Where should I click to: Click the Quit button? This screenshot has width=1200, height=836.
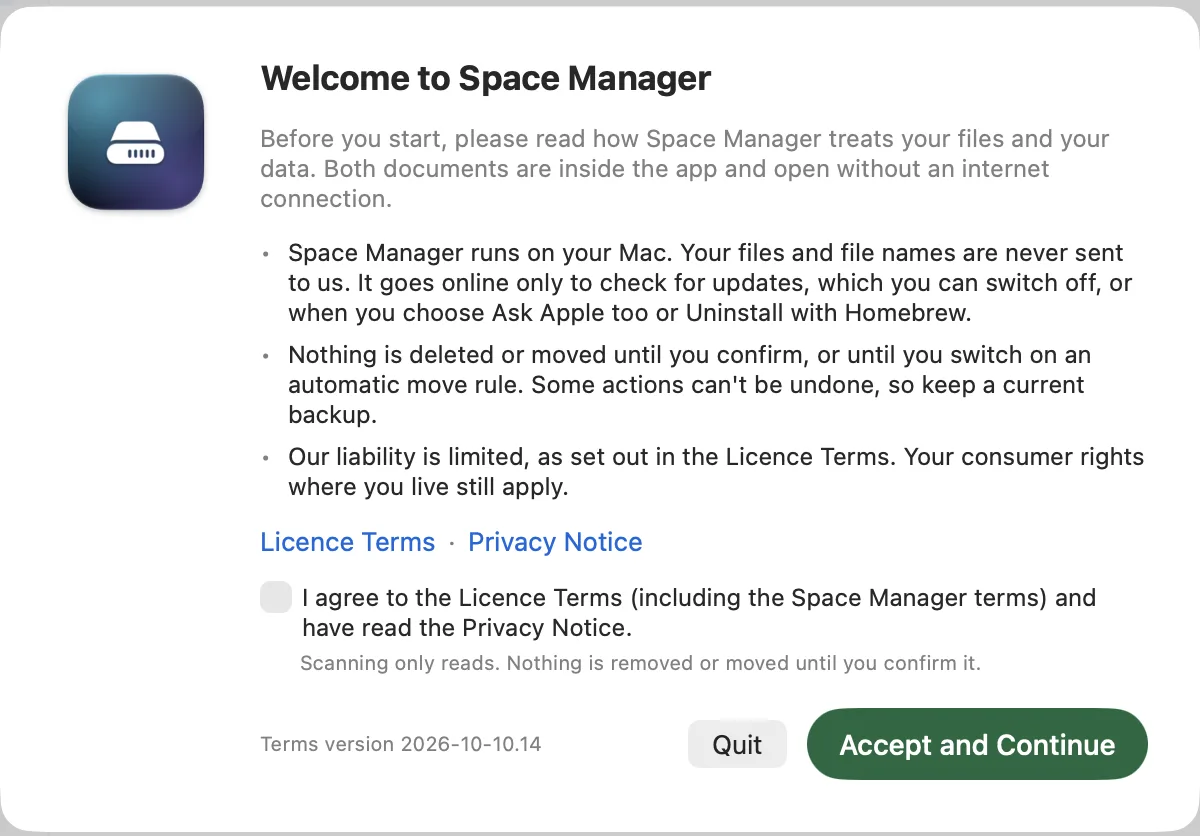coord(737,745)
